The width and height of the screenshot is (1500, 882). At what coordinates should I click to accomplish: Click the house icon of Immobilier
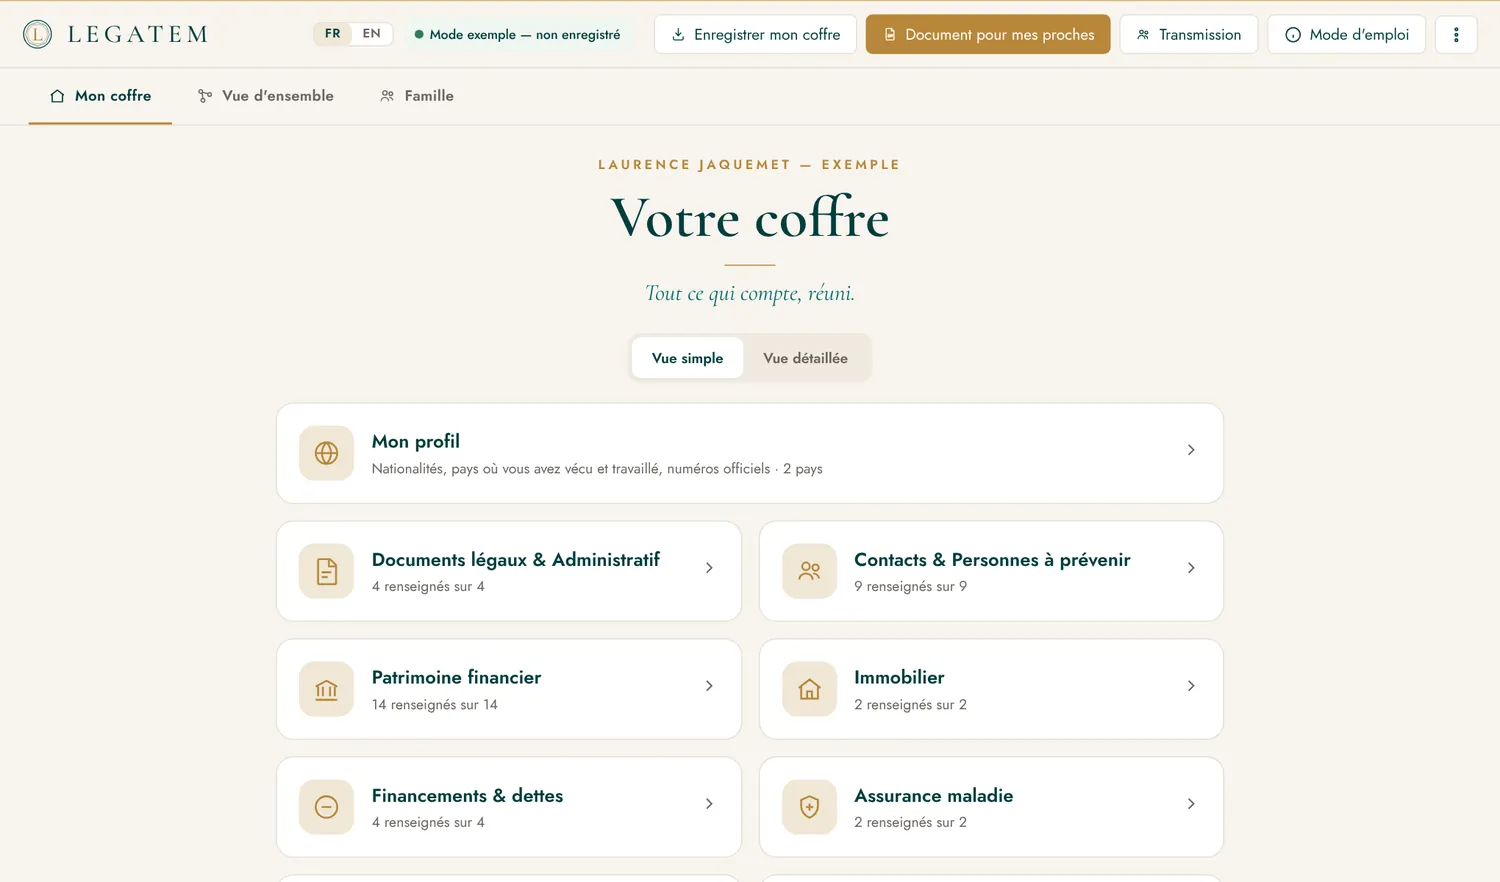[809, 689]
